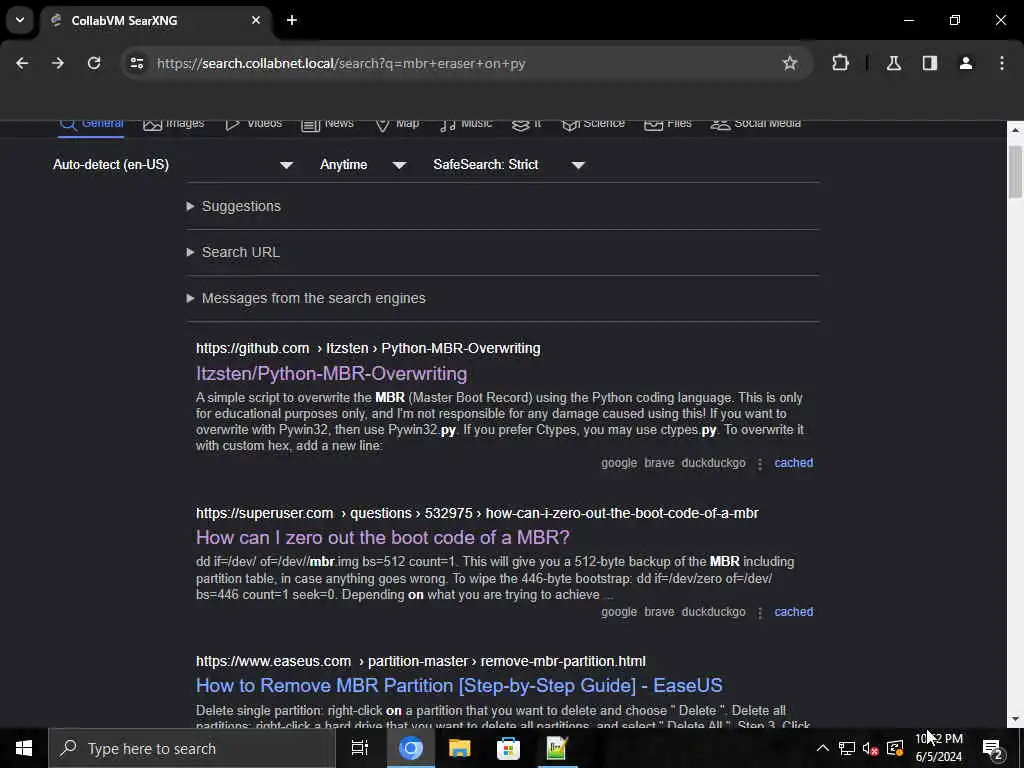Close the CollabVM SearXNG tab

coord(256,20)
